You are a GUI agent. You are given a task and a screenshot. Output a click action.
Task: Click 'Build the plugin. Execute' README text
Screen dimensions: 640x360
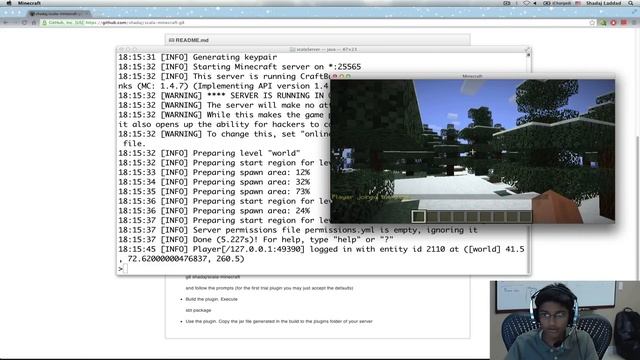pyautogui.click(x=211, y=299)
